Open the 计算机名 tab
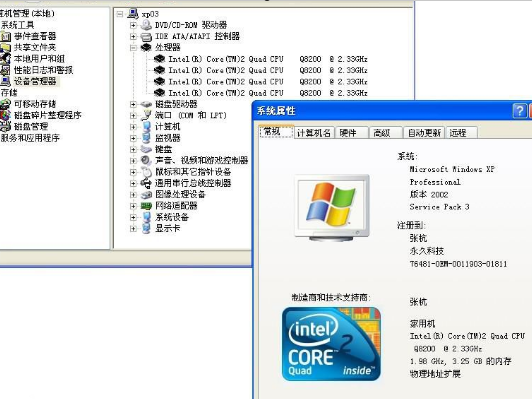This screenshot has height=399, width=532. click(314, 133)
